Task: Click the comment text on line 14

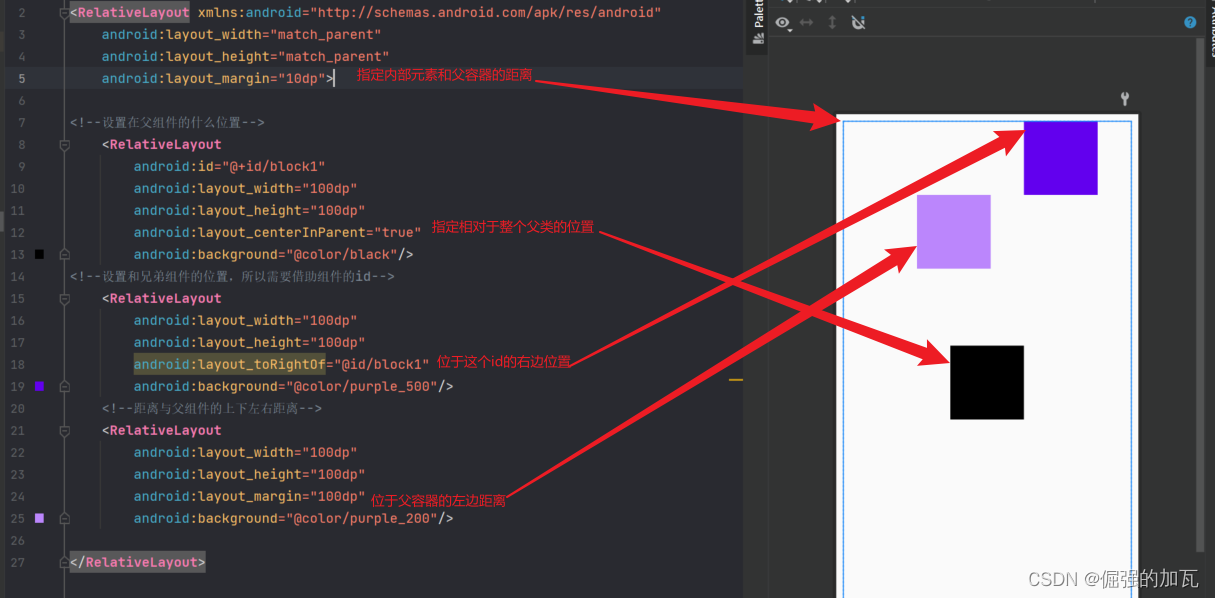Action: (x=232, y=277)
